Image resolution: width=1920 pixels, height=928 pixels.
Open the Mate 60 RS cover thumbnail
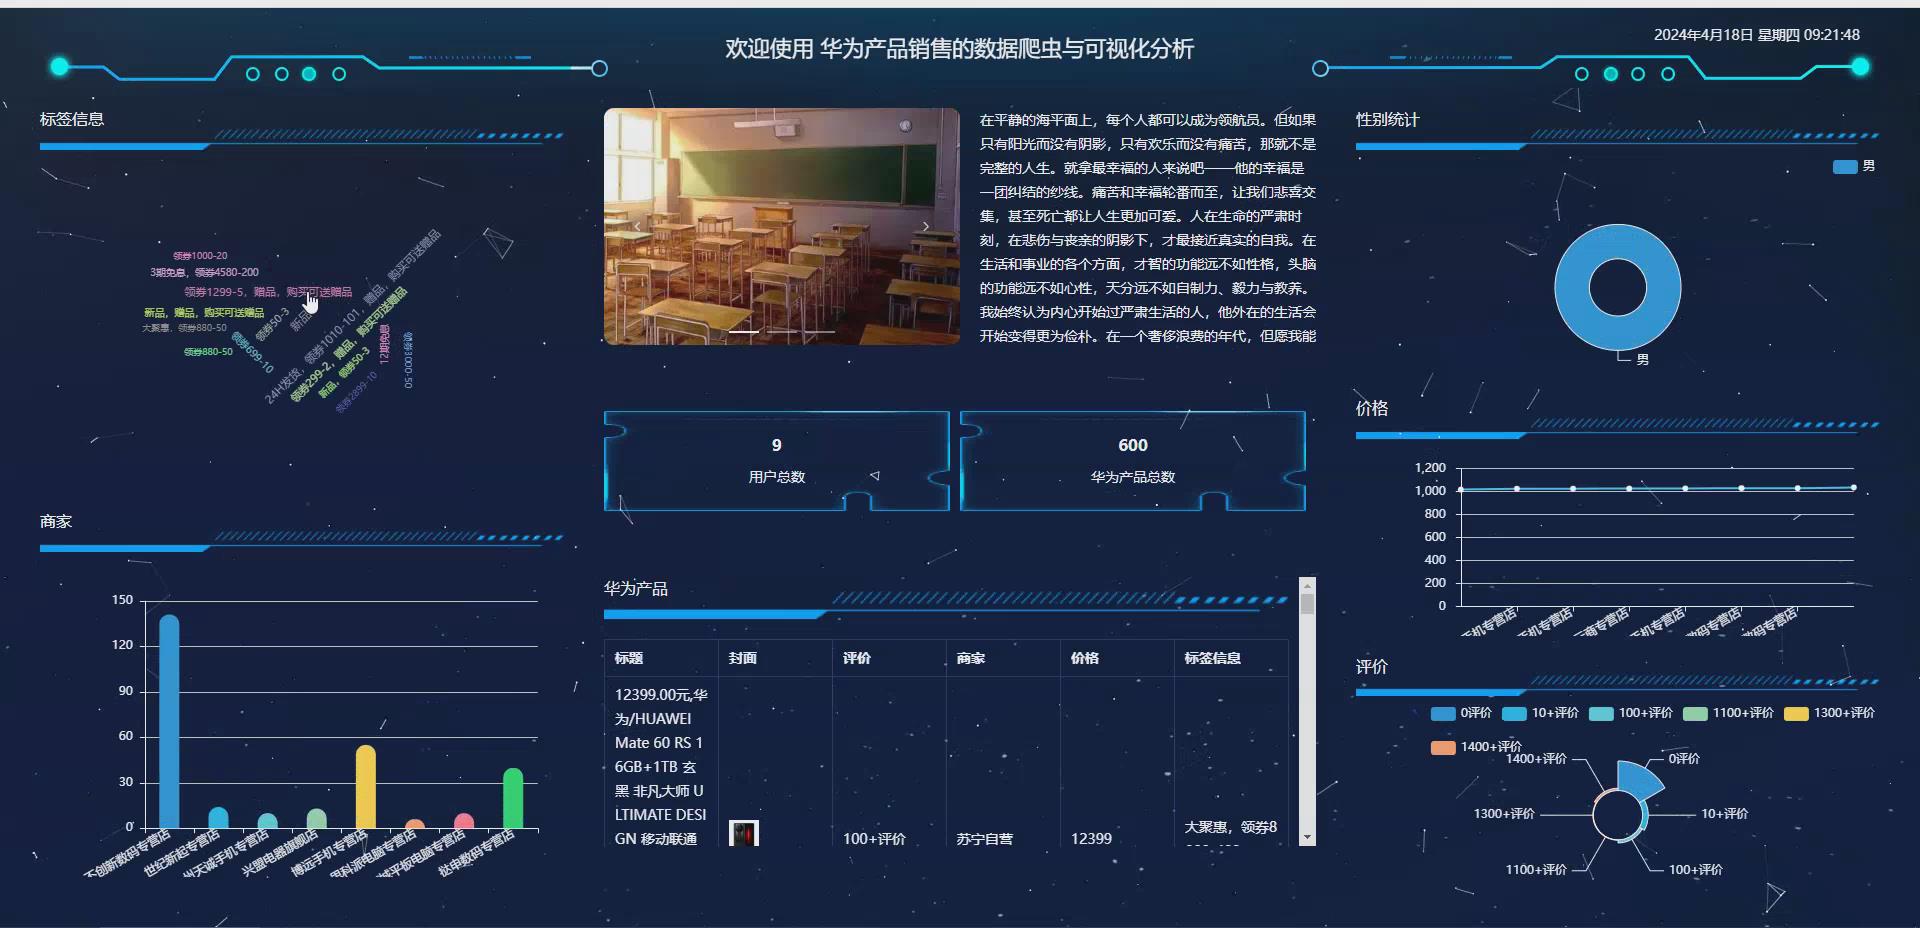[x=744, y=833]
